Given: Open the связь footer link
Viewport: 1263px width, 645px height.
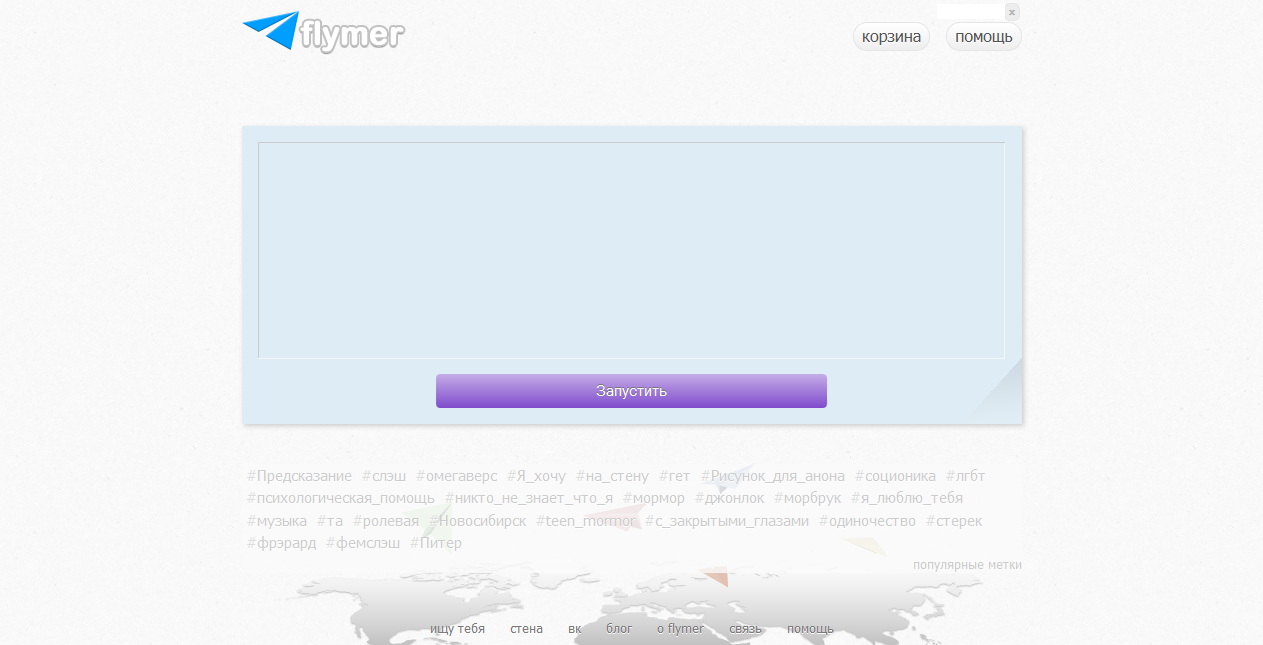Looking at the screenshot, I should pyautogui.click(x=745, y=629).
